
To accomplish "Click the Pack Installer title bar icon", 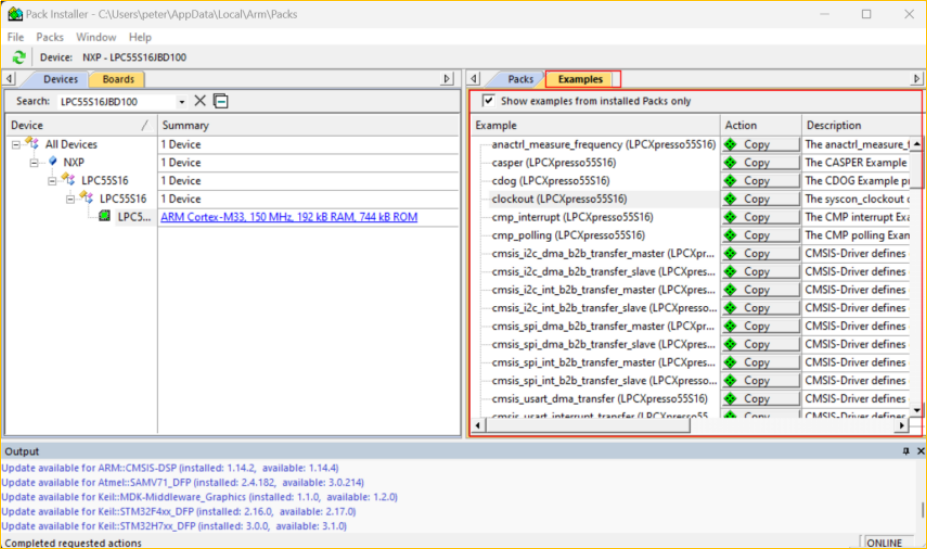I will click(15, 14).
